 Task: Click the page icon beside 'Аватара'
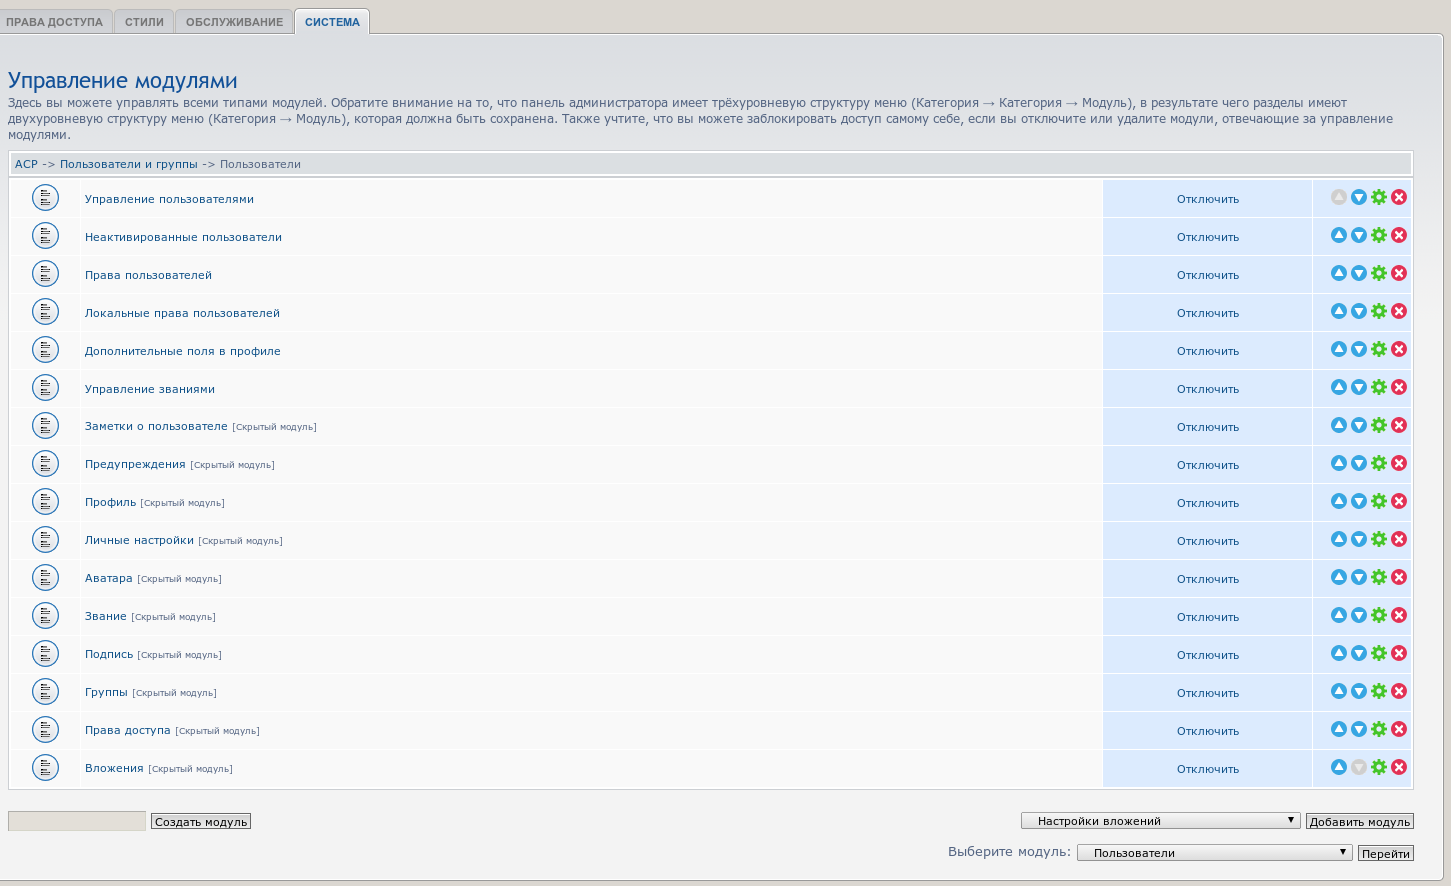[x=45, y=578]
